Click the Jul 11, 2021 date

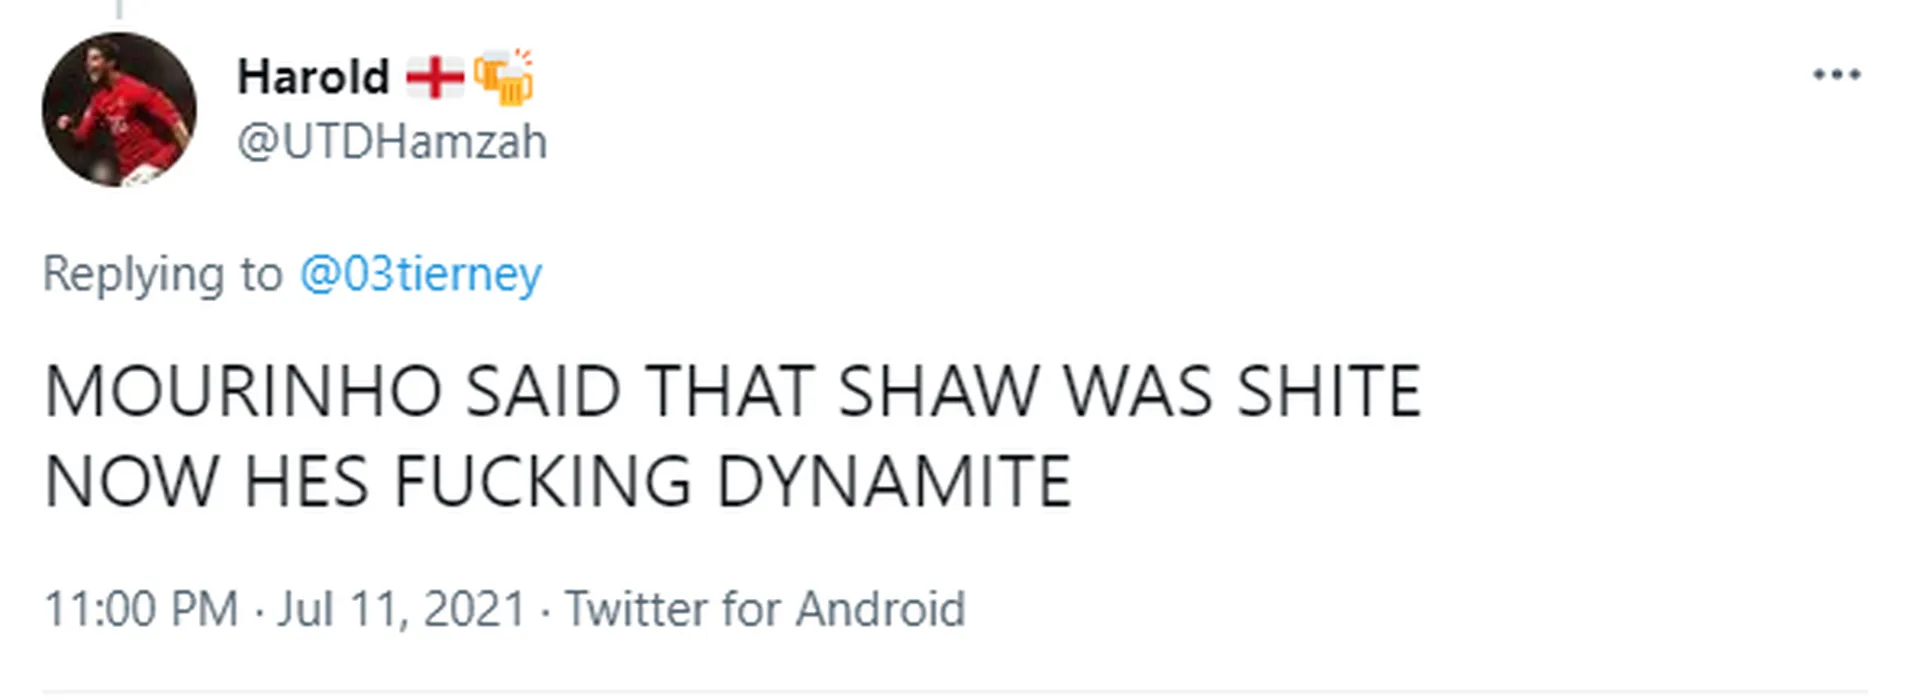coord(401,609)
